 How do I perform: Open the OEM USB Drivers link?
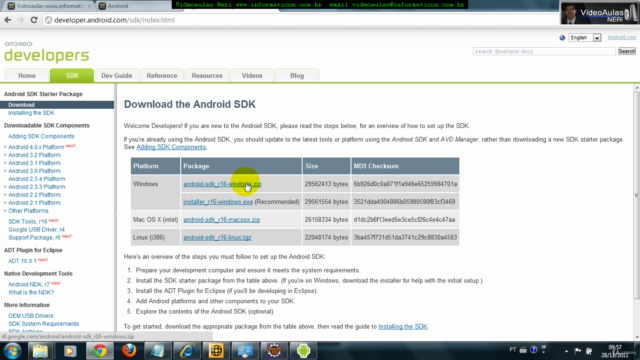(x=31, y=316)
